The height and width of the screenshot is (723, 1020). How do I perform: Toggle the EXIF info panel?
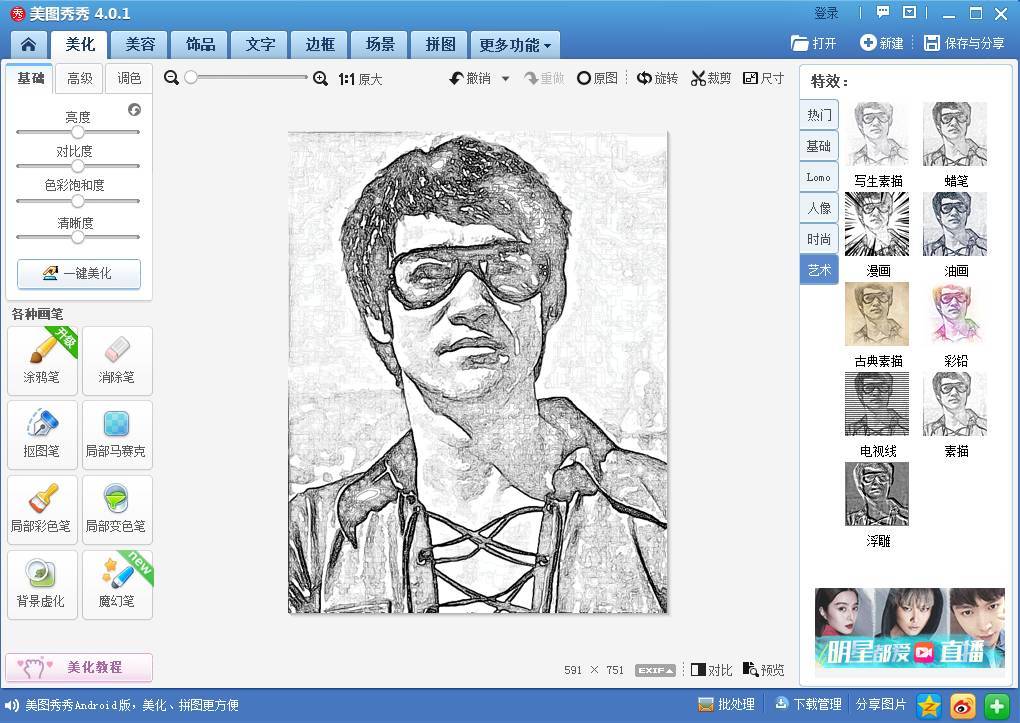click(x=655, y=670)
